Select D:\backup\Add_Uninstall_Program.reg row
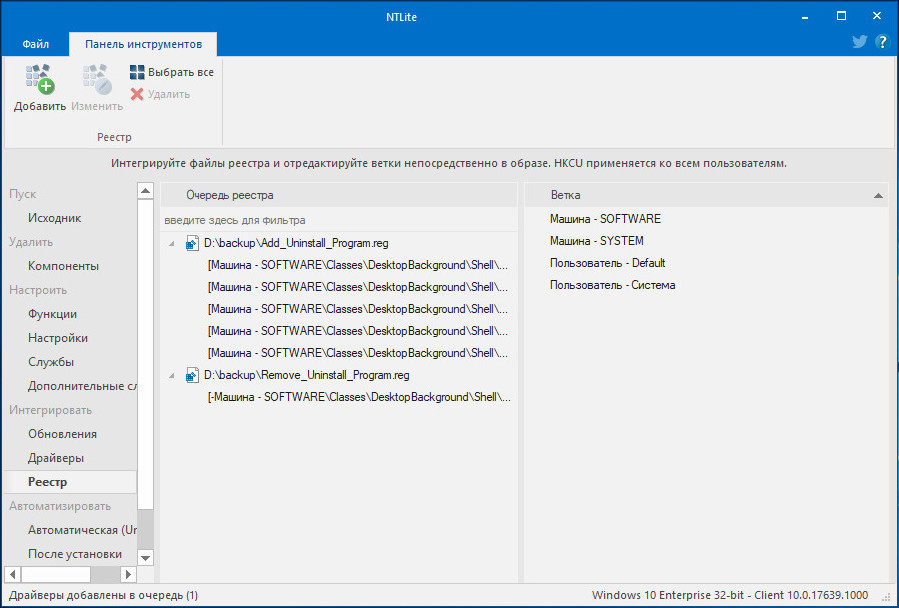The height and width of the screenshot is (608, 899). (x=339, y=243)
